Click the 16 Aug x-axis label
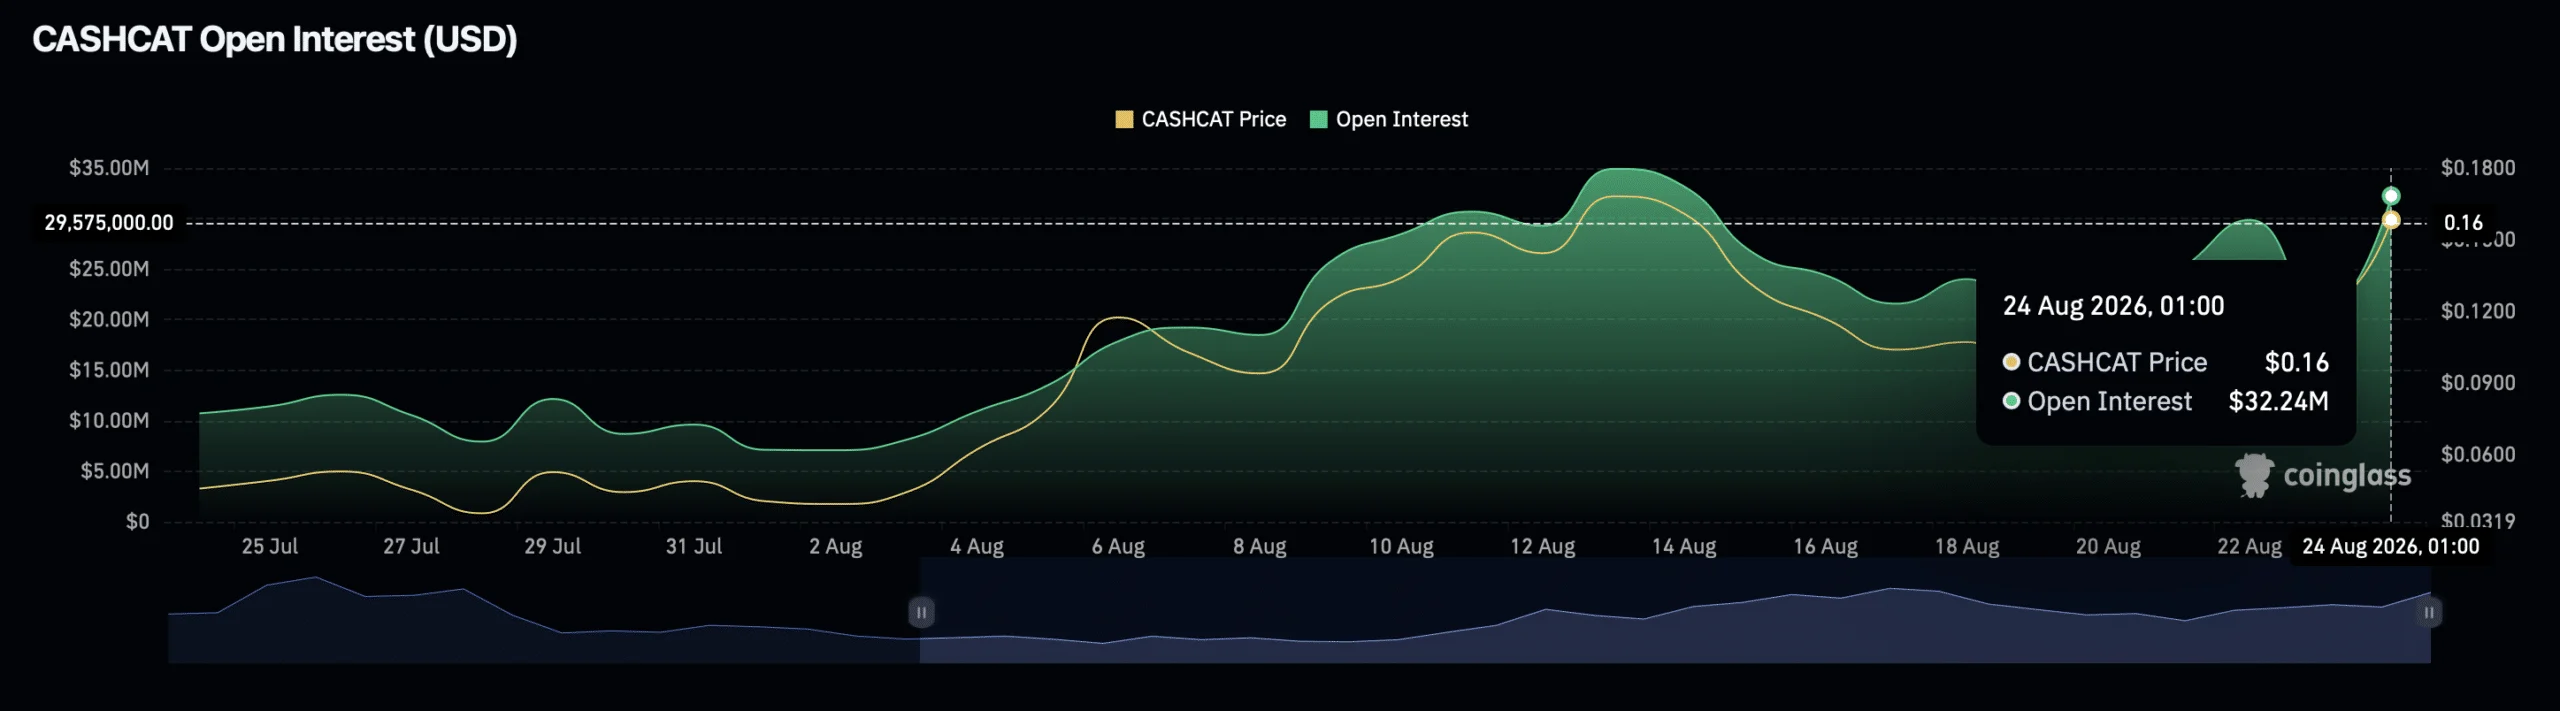The image size is (2560, 711). pos(1826,547)
